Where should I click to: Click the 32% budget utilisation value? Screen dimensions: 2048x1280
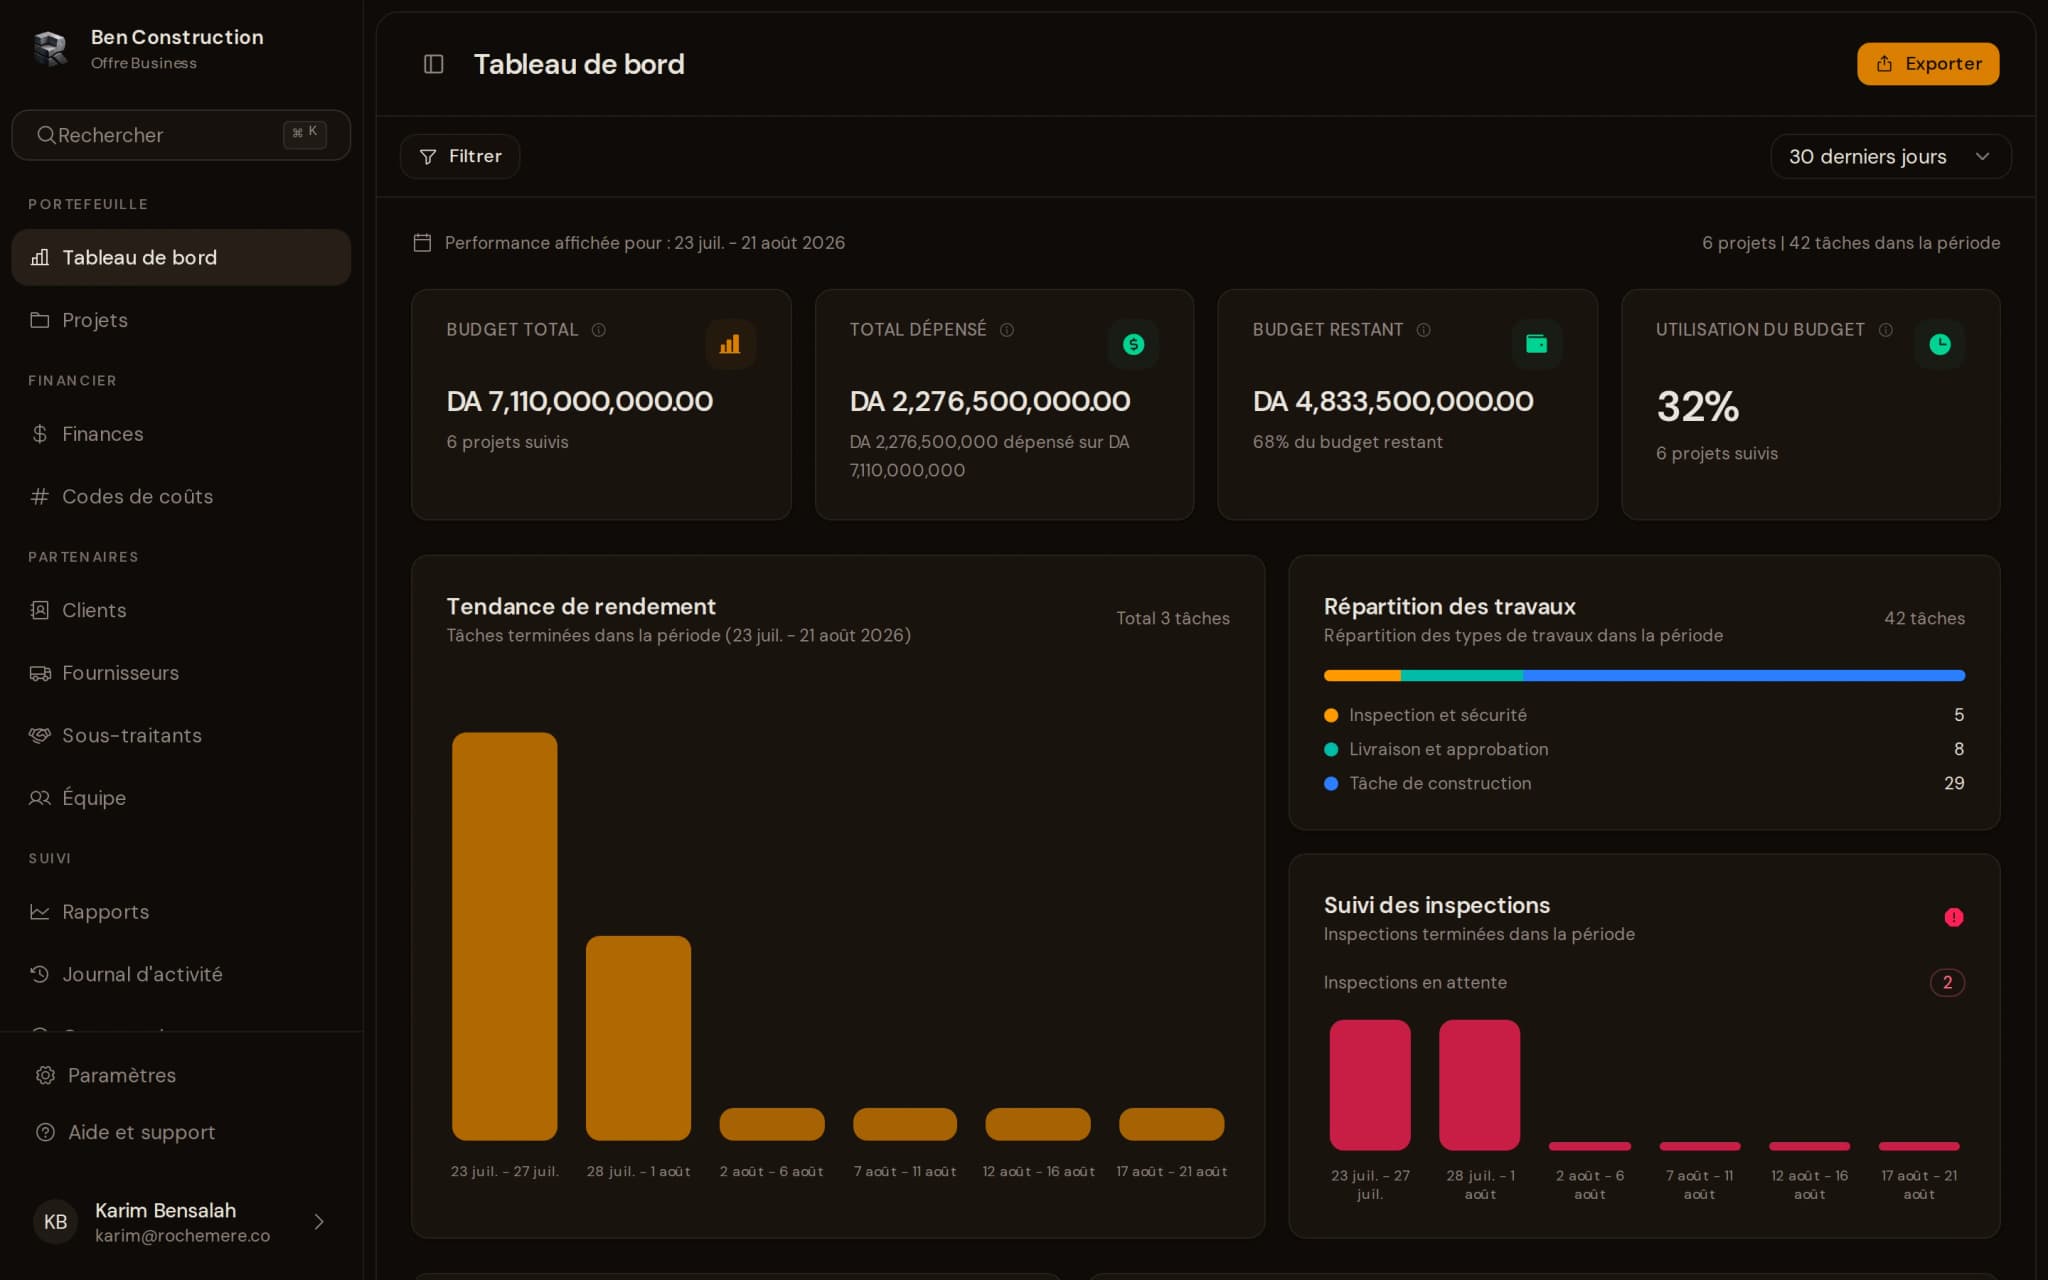[x=1697, y=406]
